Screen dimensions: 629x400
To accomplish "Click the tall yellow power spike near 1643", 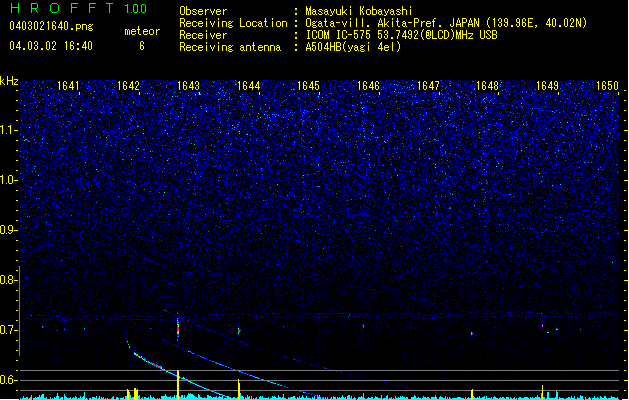I will tap(178, 385).
